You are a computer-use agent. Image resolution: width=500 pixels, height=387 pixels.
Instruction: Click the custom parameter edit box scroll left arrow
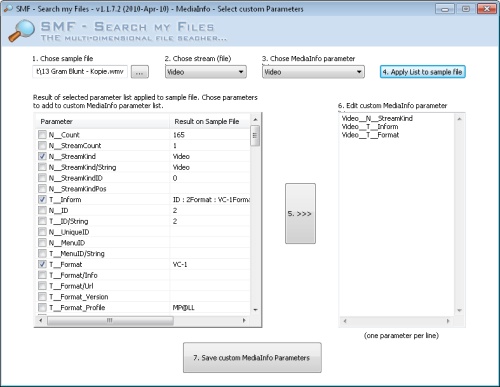coord(345,321)
